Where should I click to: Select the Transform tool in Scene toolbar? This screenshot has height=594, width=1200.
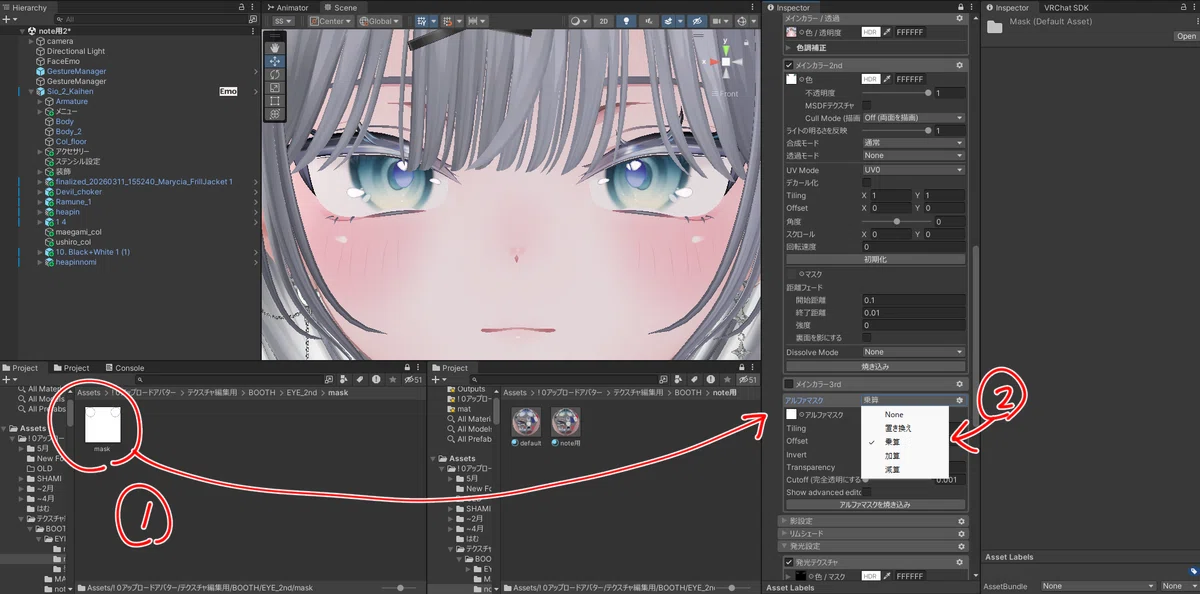point(274,115)
